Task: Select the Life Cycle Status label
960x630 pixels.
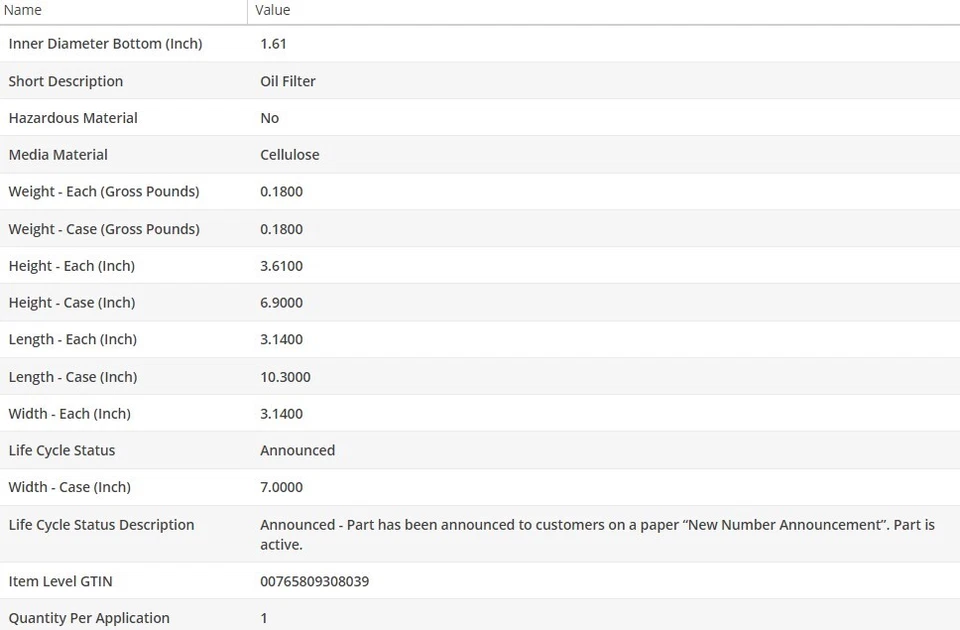Action: 62,451
